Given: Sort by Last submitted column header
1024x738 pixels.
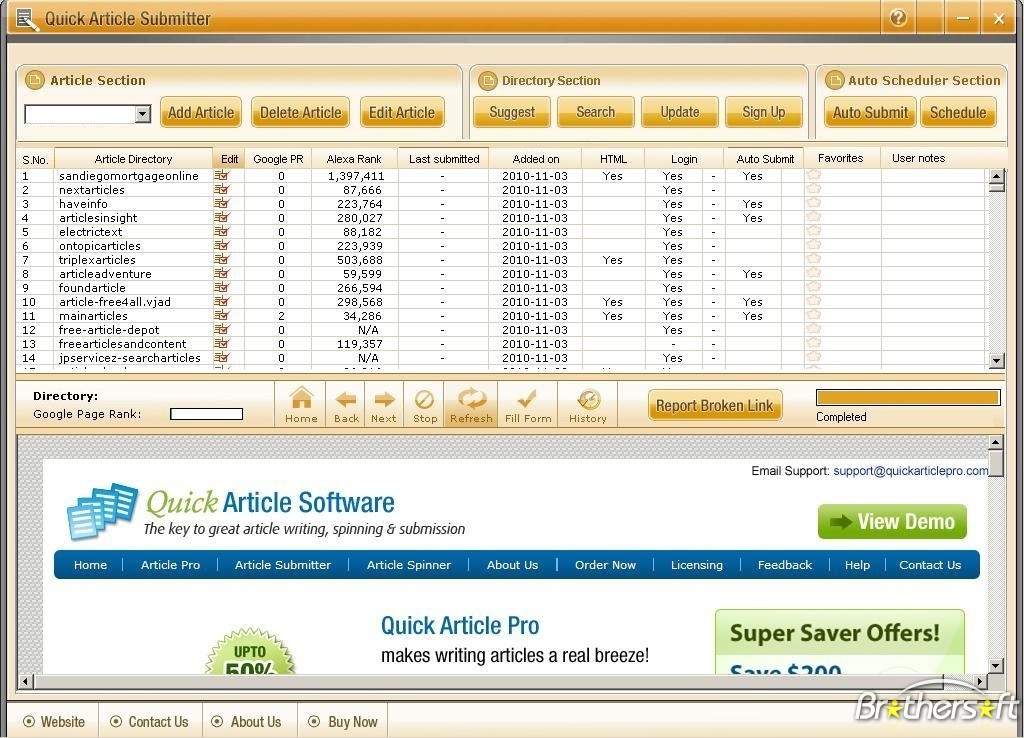Looking at the screenshot, I should pos(444,159).
